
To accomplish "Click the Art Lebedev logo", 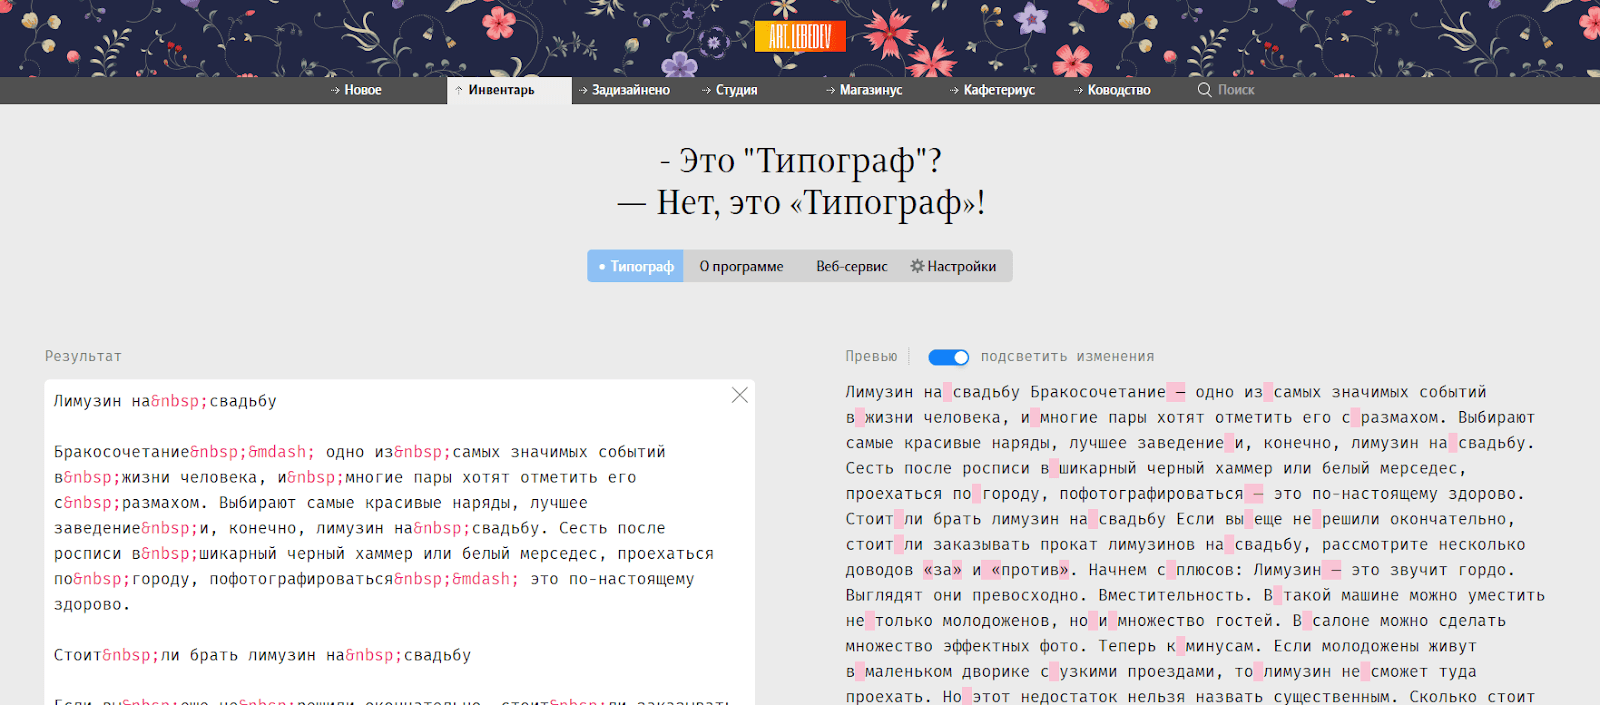I will point(800,36).
